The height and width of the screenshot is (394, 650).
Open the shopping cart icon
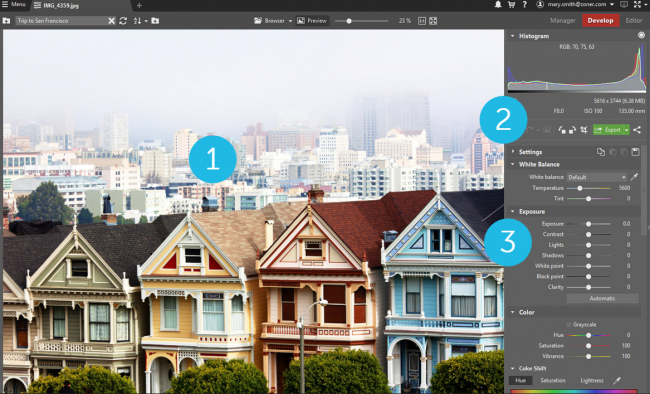click(x=512, y=5)
